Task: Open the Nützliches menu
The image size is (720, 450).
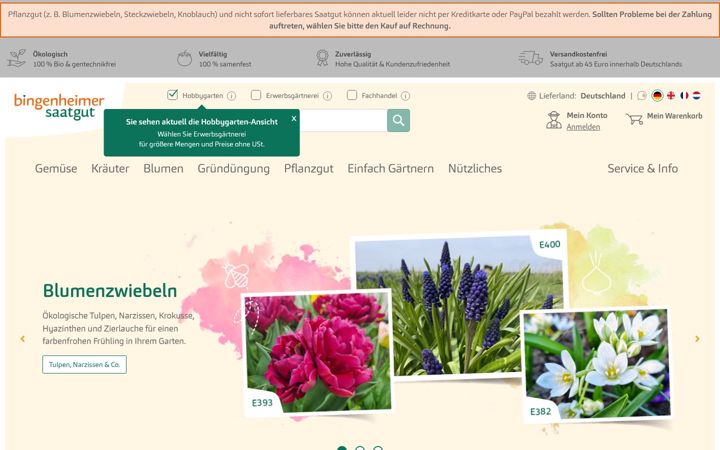Action: 475,169
